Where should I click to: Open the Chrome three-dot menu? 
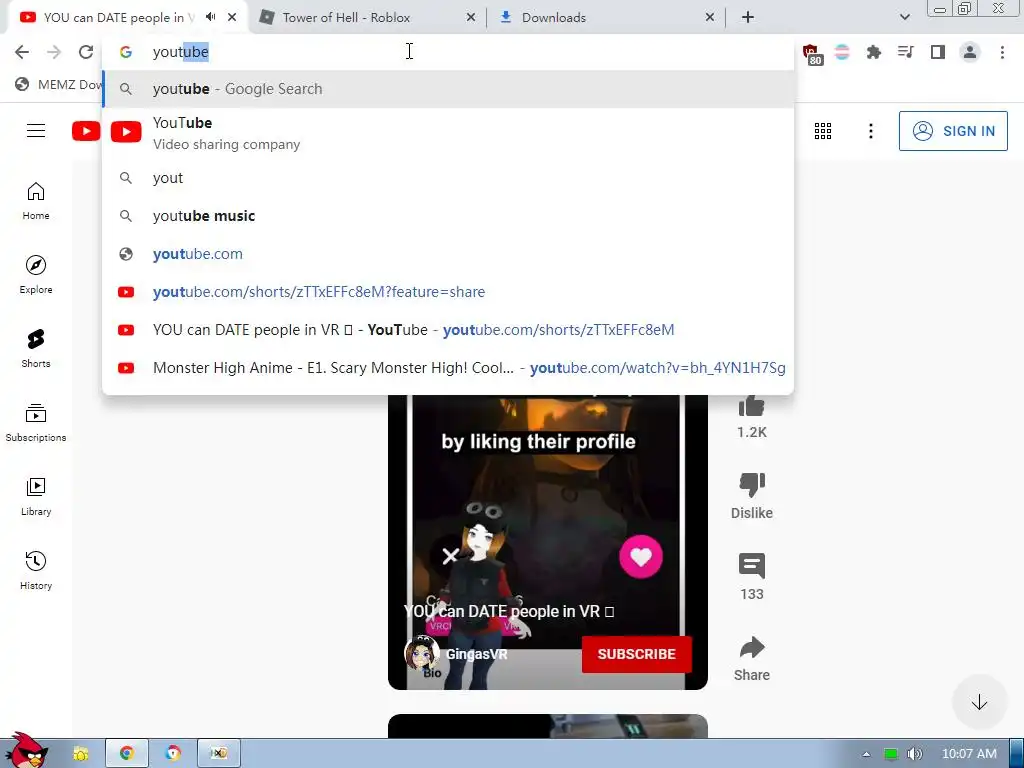(1002, 52)
